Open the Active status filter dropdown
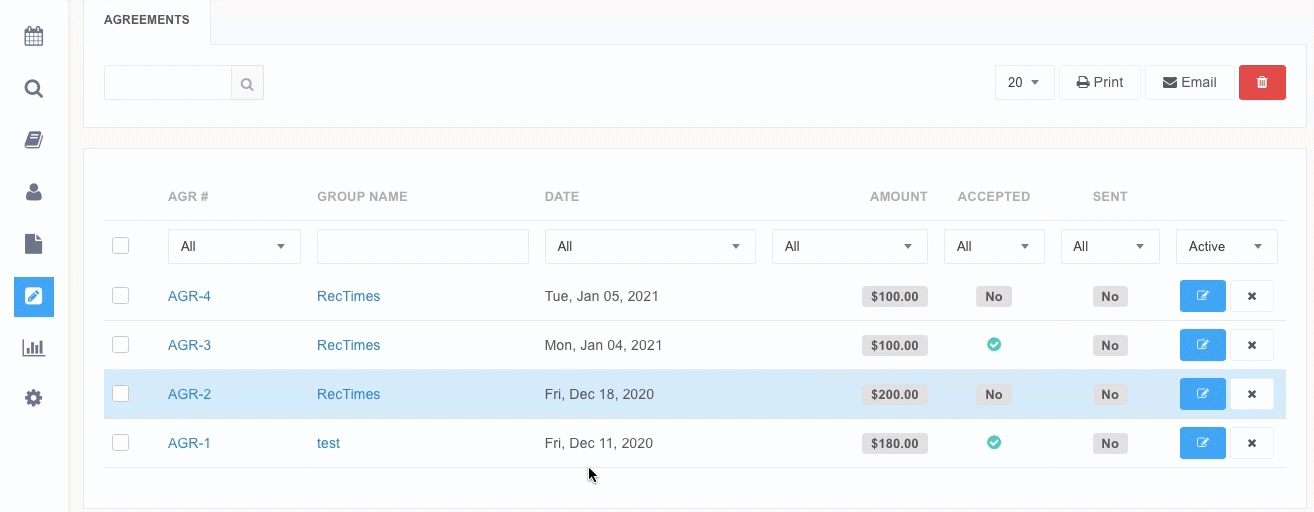 pos(1226,246)
